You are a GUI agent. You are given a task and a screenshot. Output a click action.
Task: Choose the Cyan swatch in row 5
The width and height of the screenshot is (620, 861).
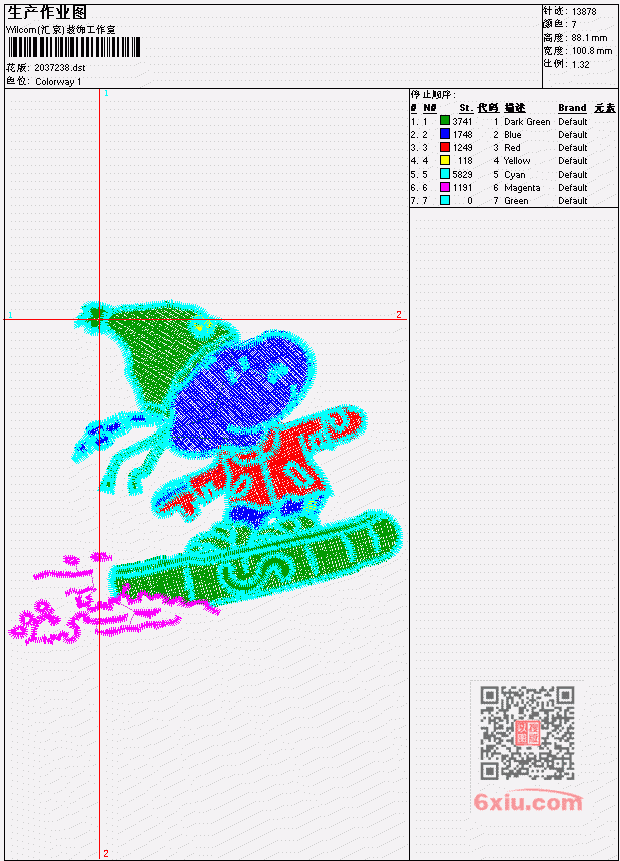point(445,174)
